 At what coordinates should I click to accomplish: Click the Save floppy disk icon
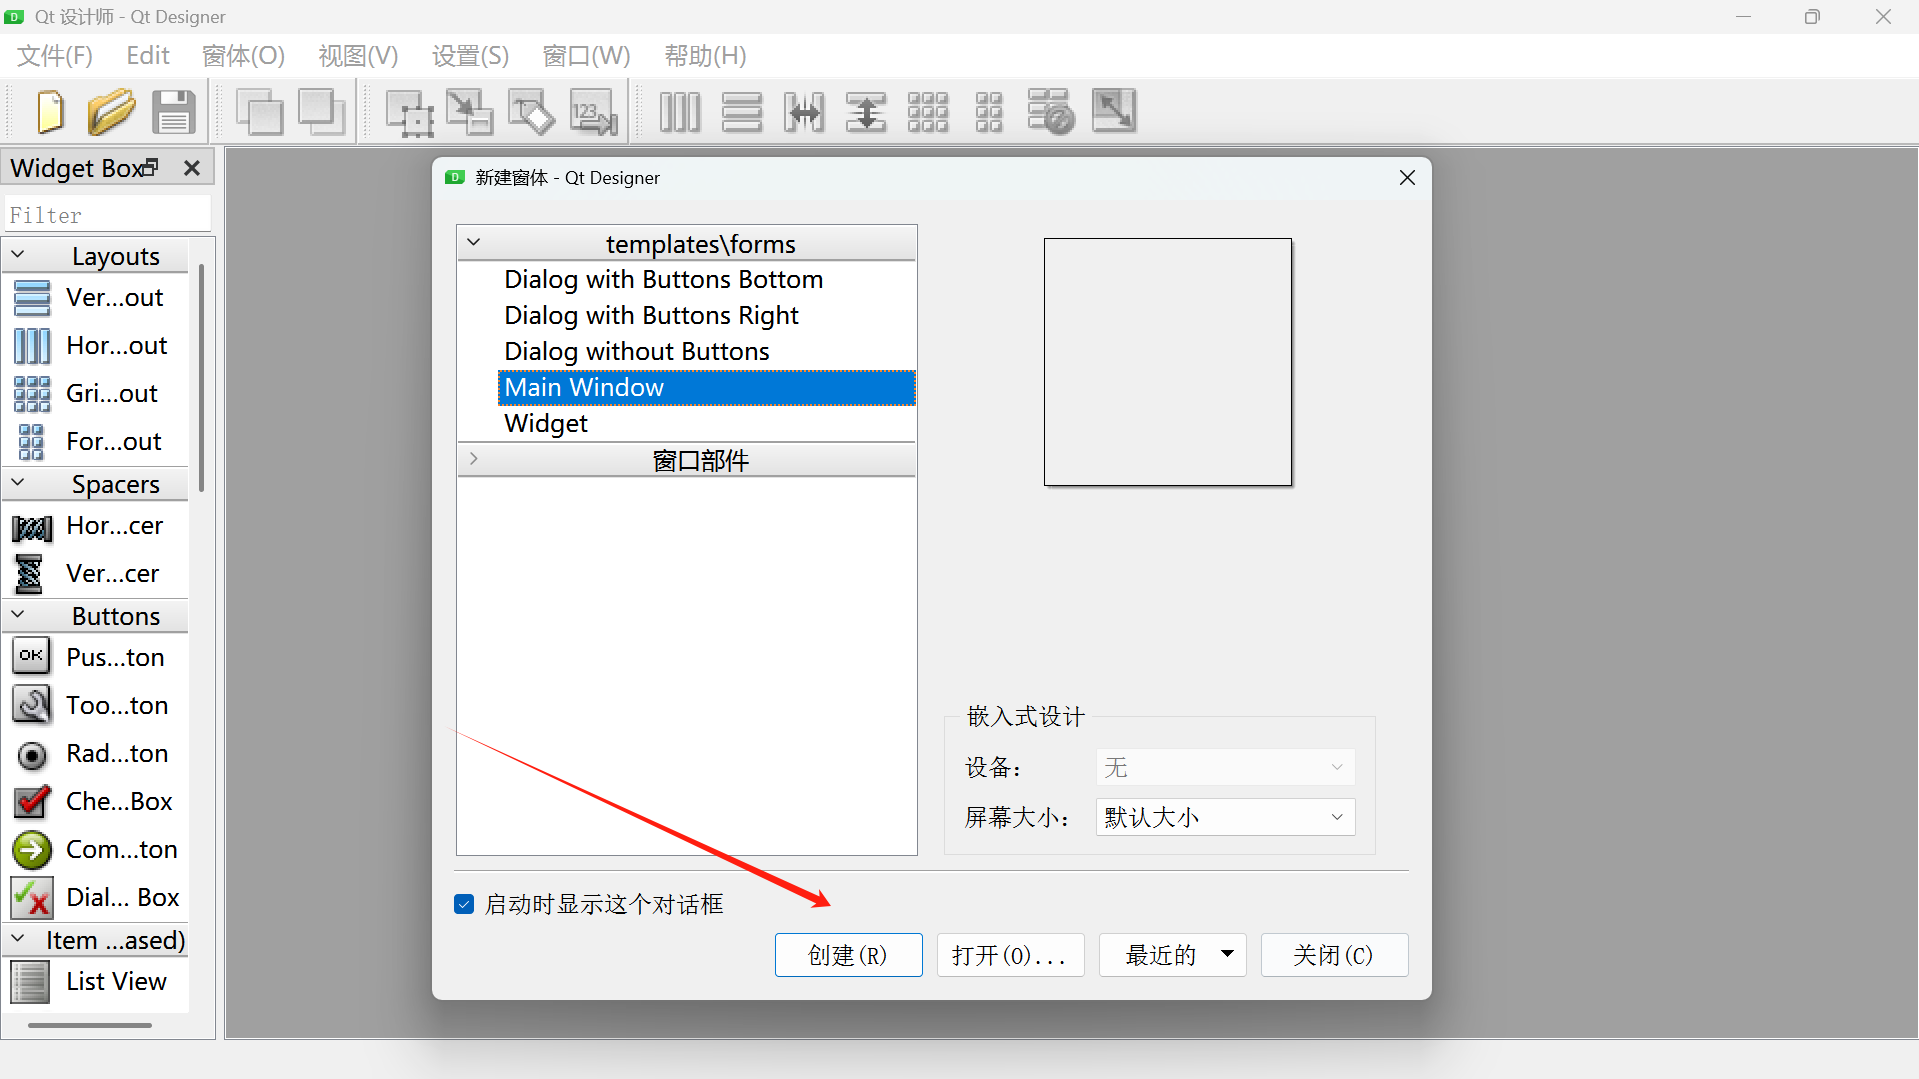(x=174, y=111)
